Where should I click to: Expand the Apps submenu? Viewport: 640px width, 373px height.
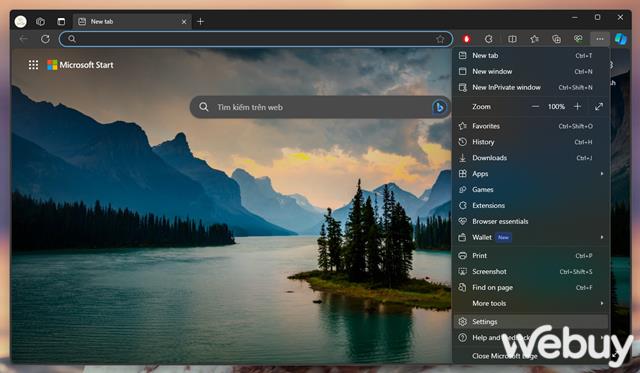pyautogui.click(x=531, y=174)
